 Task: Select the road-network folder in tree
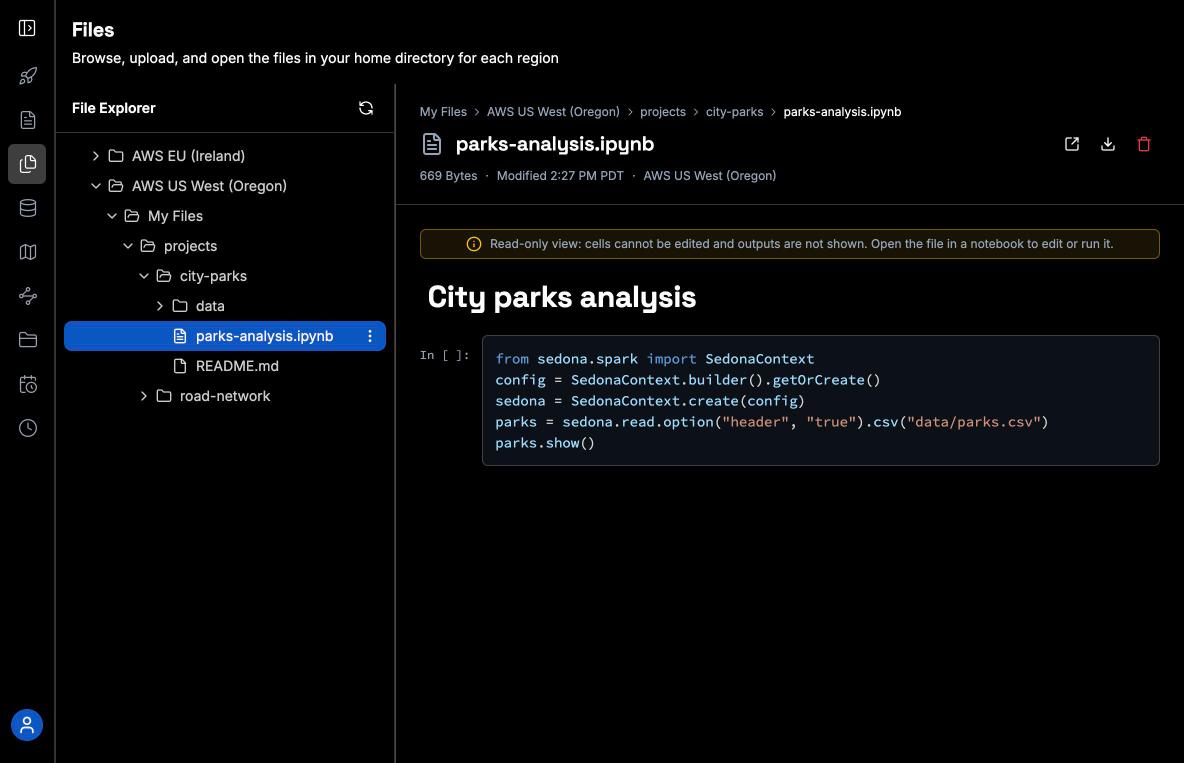tap(225, 396)
